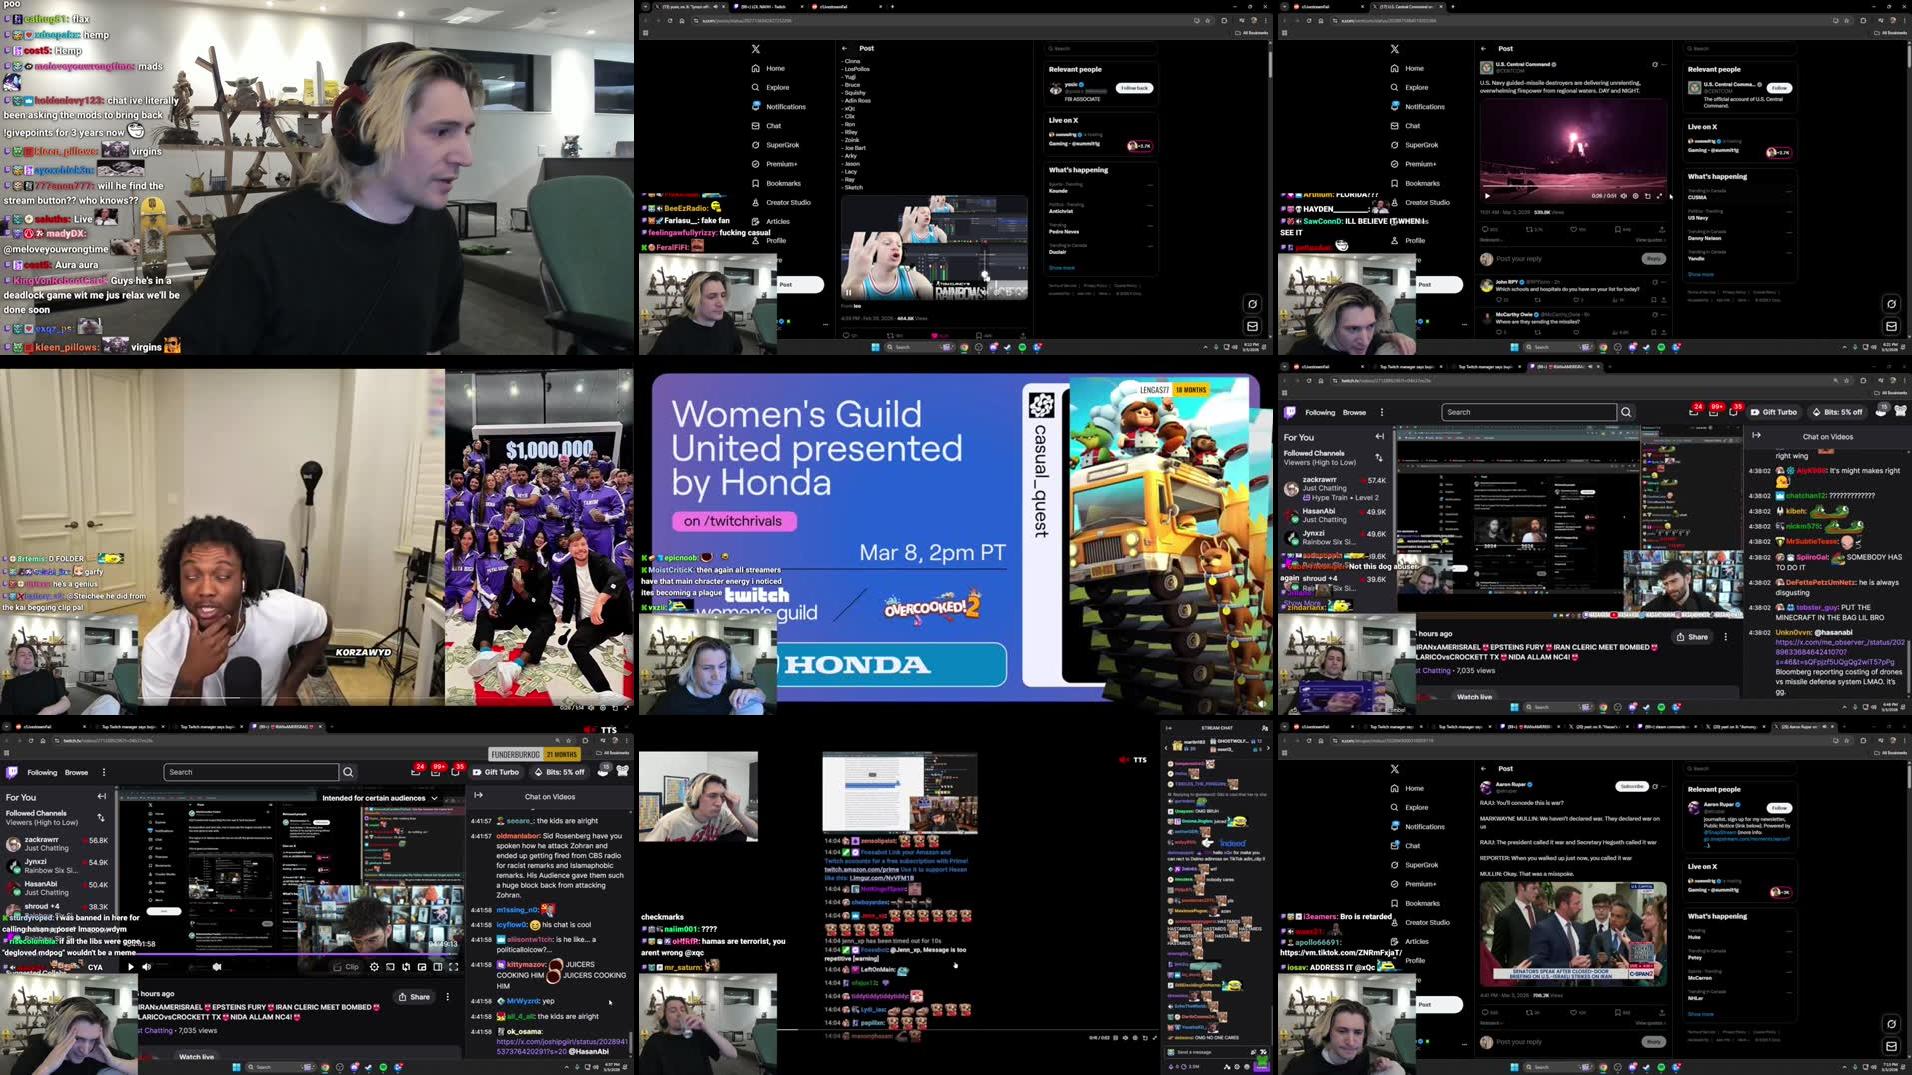Play the Twitch VOD using the button beside Clip controls
Viewport: 1912px width, 1075px height.
click(130, 967)
